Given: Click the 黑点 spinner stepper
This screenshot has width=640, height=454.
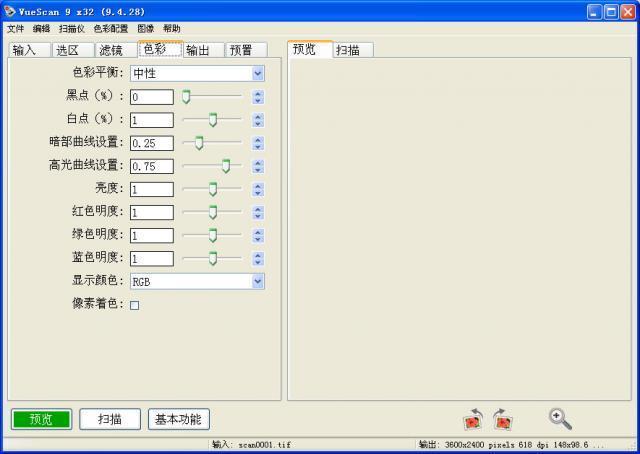Looking at the screenshot, I should tap(258, 97).
